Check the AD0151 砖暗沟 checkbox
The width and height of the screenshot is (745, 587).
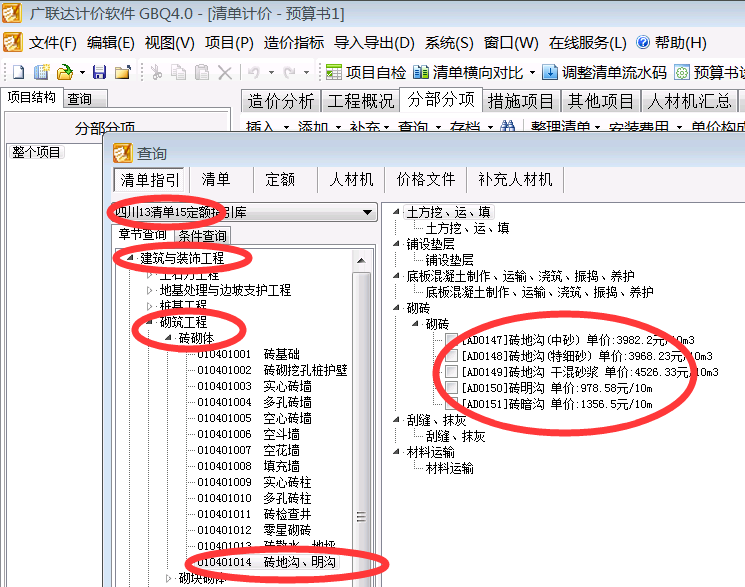coord(451,404)
